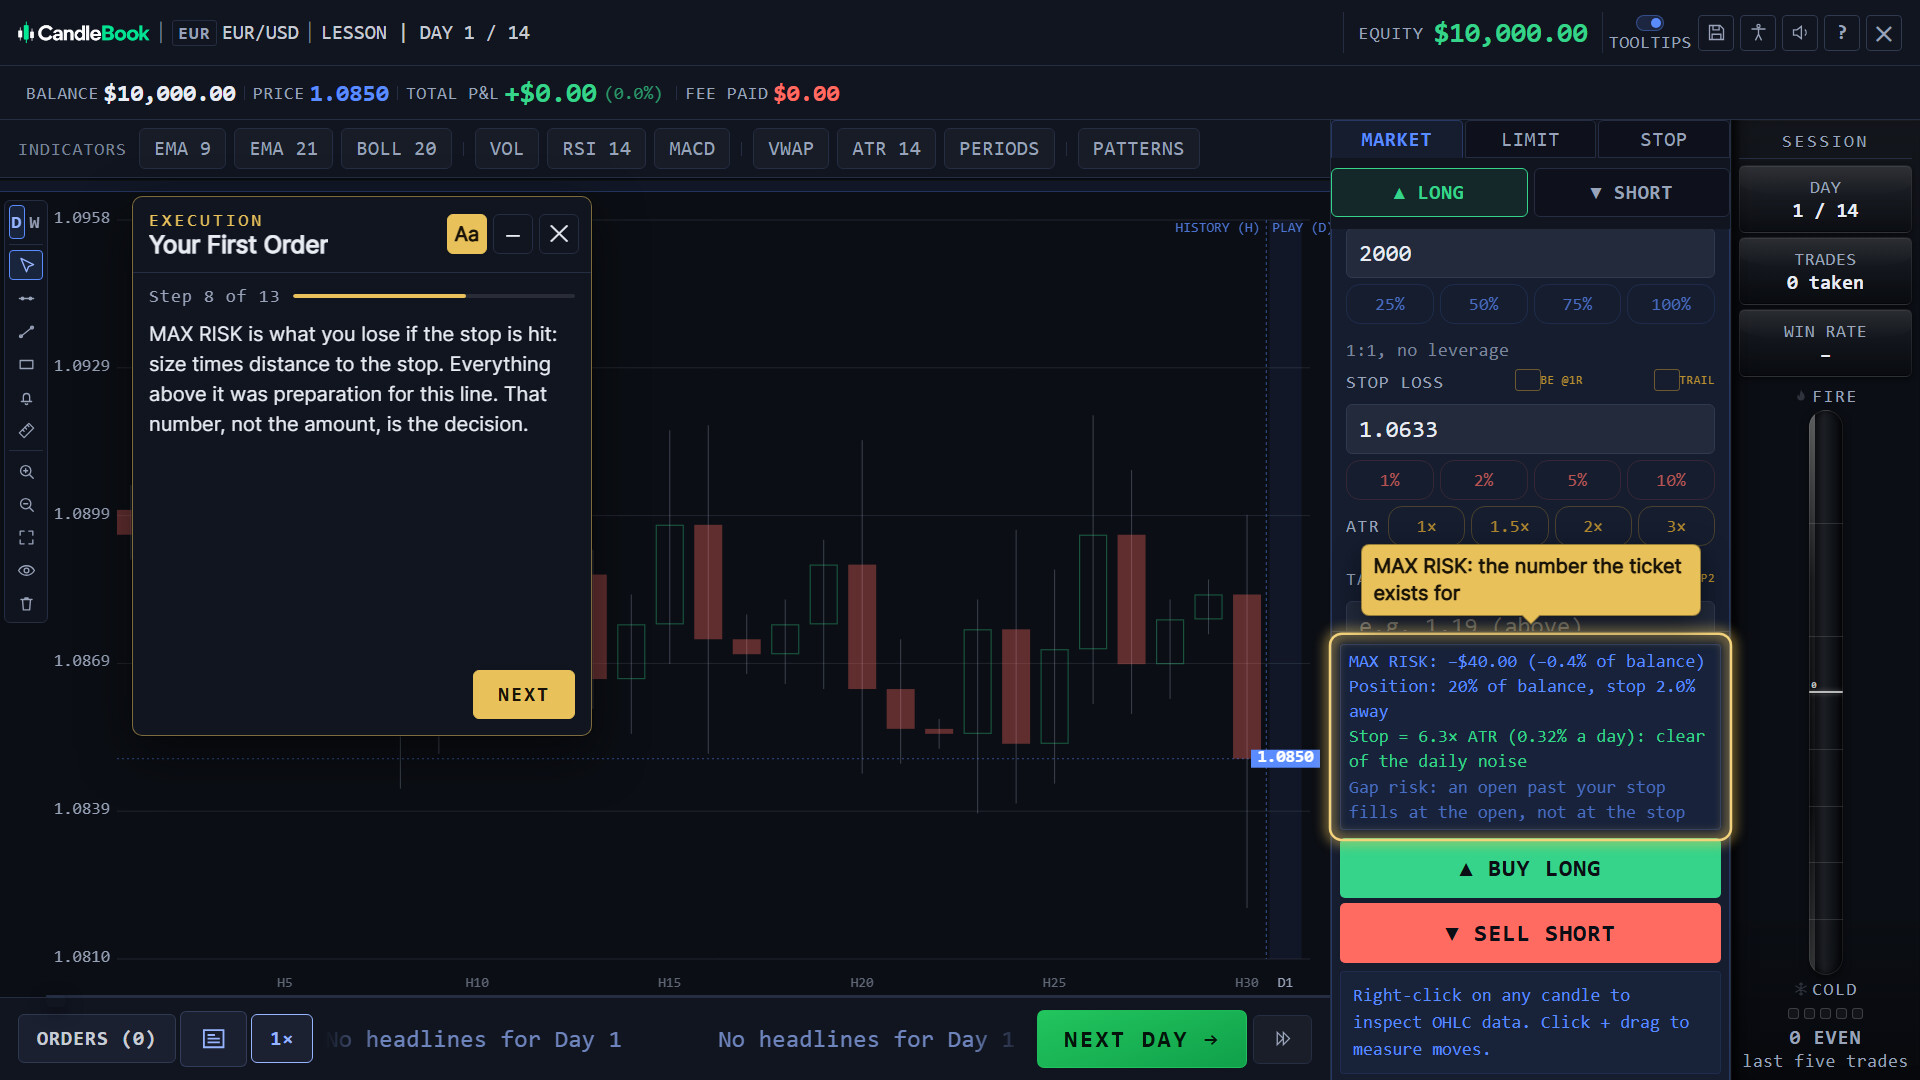The height and width of the screenshot is (1080, 1920).
Task: Close the Your First Order panel
Action: (559, 234)
